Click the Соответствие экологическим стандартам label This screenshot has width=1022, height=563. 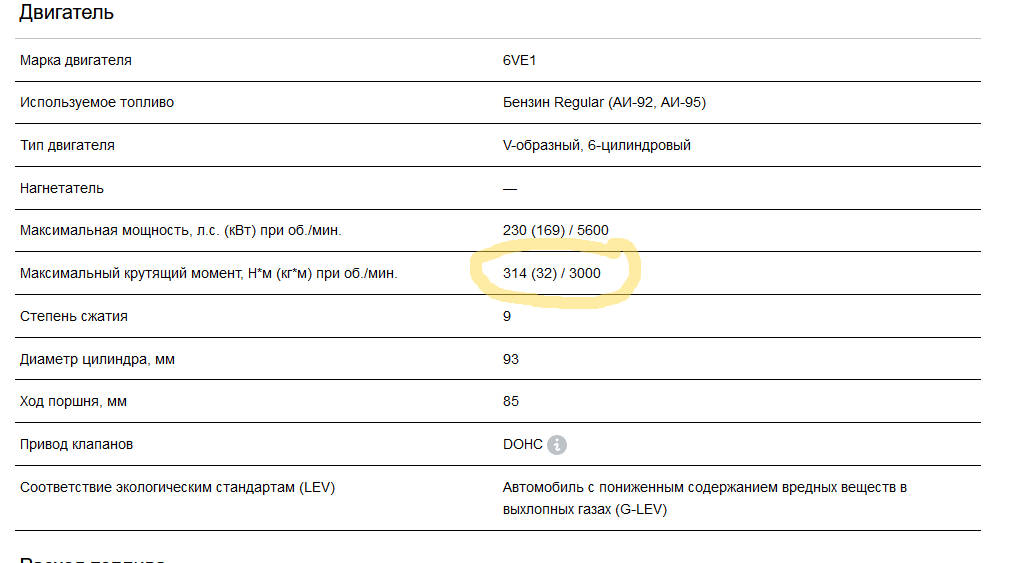(177, 487)
